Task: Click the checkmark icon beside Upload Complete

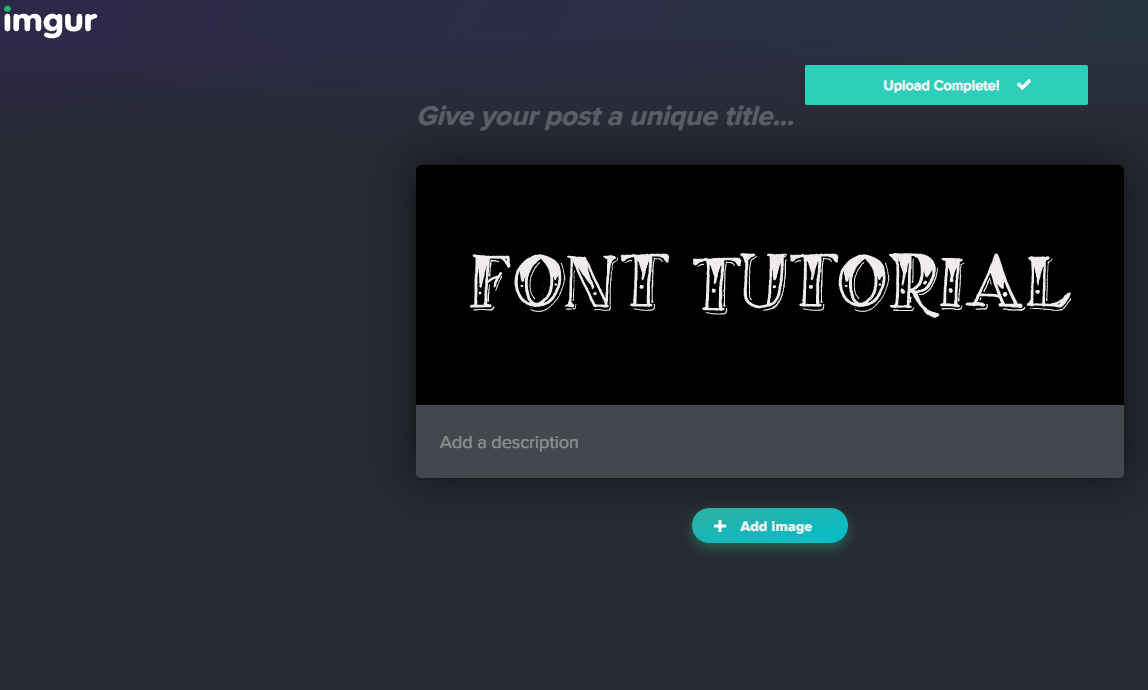Action: pyautogui.click(x=1024, y=85)
